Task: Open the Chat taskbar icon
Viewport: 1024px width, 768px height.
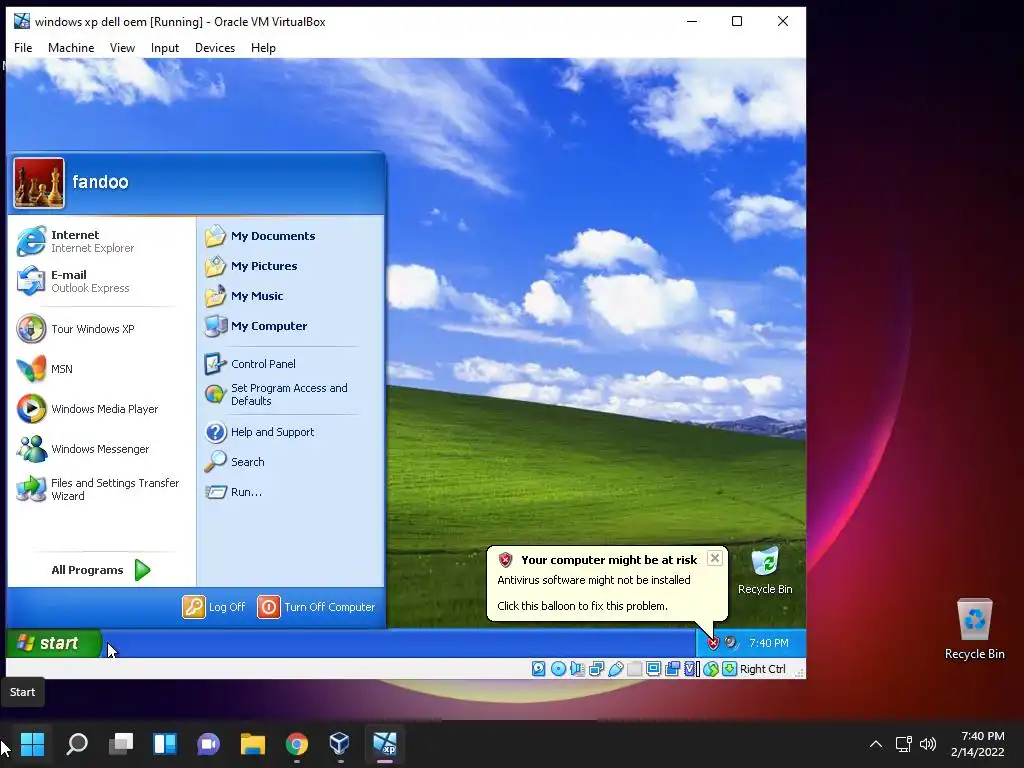Action: point(208,743)
